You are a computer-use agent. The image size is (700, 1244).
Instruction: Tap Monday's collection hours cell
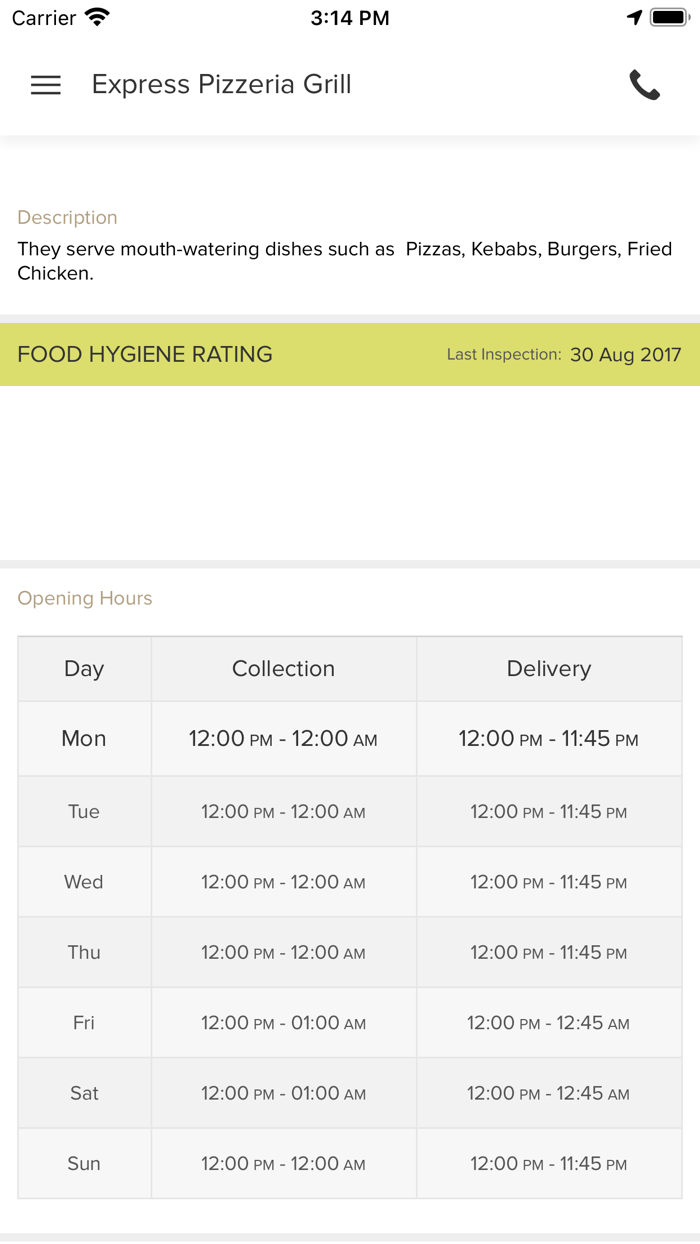[x=283, y=739]
